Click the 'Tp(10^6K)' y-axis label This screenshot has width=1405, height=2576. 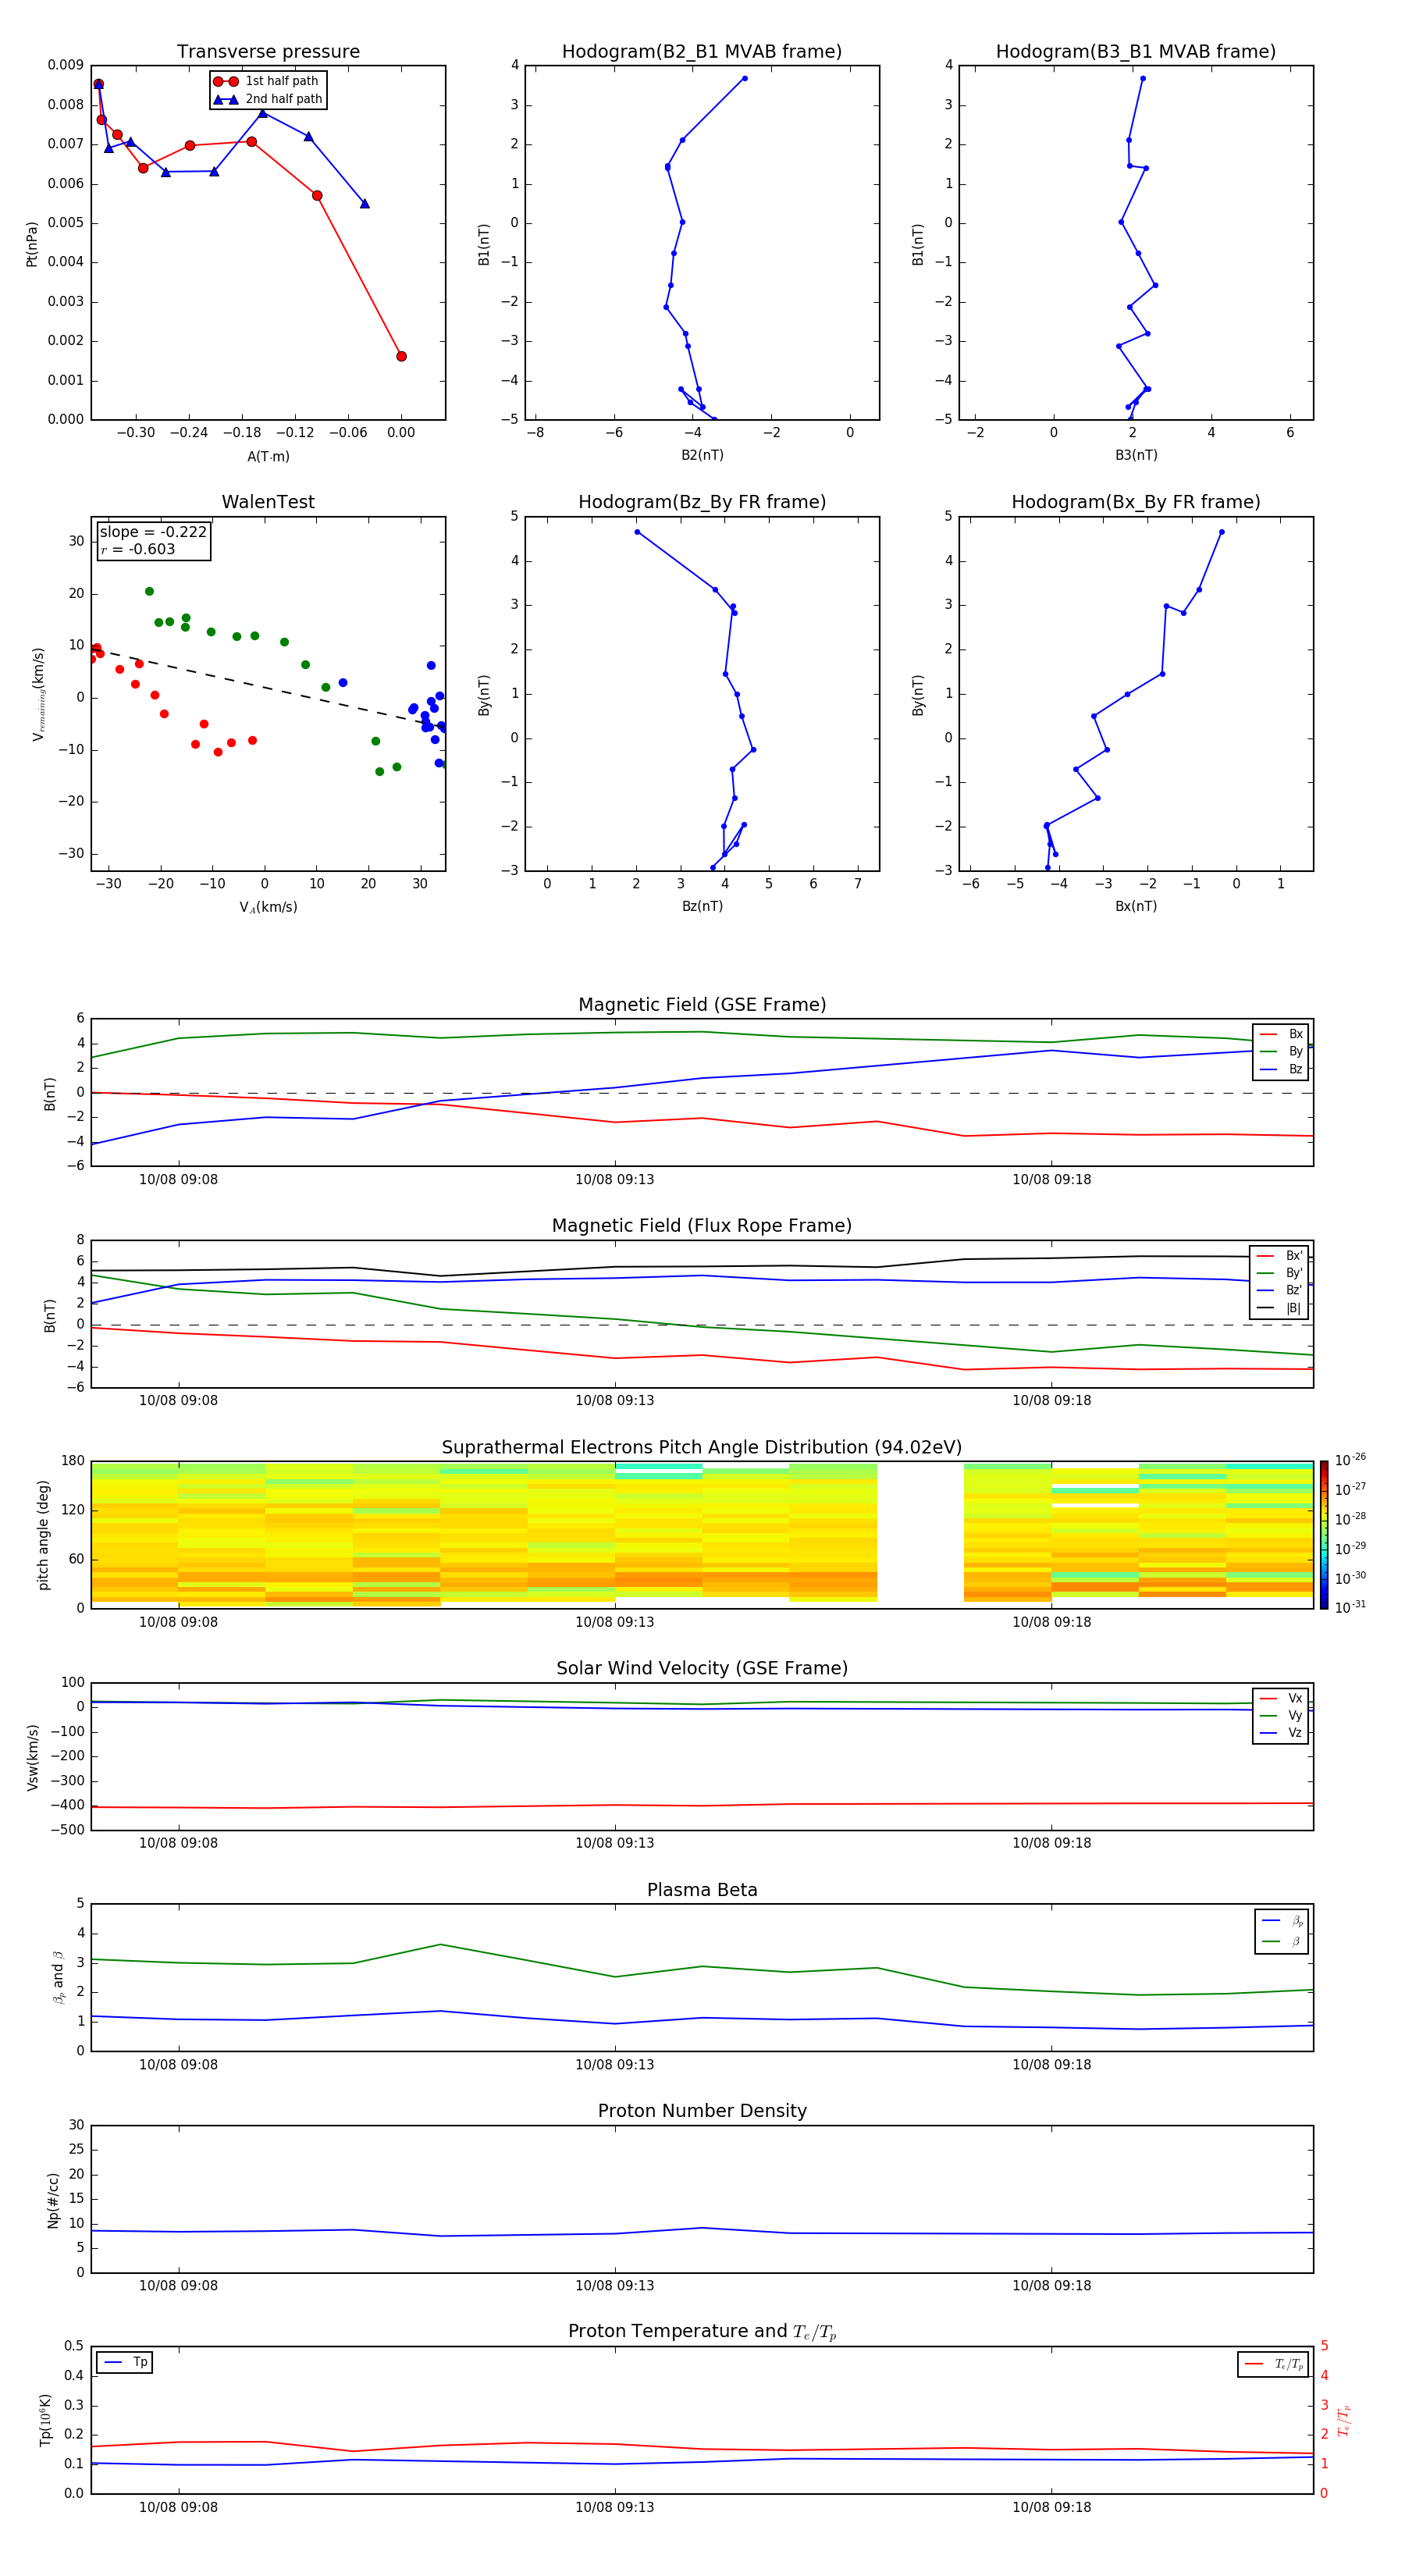[x=45, y=2420]
